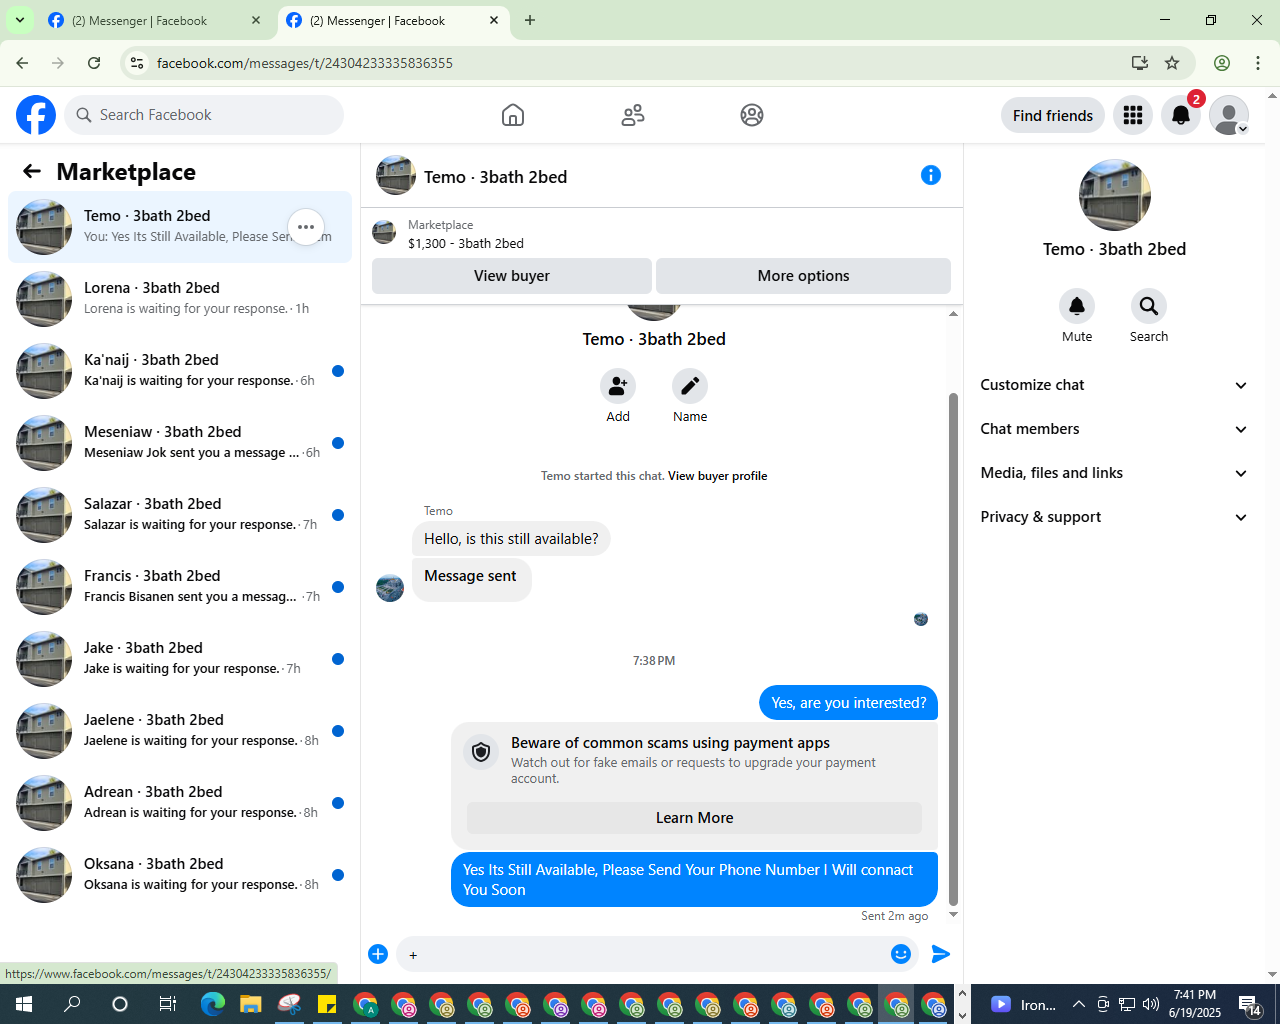Show conversation information panel
Viewport: 1280px width, 1024px height.
931,176
